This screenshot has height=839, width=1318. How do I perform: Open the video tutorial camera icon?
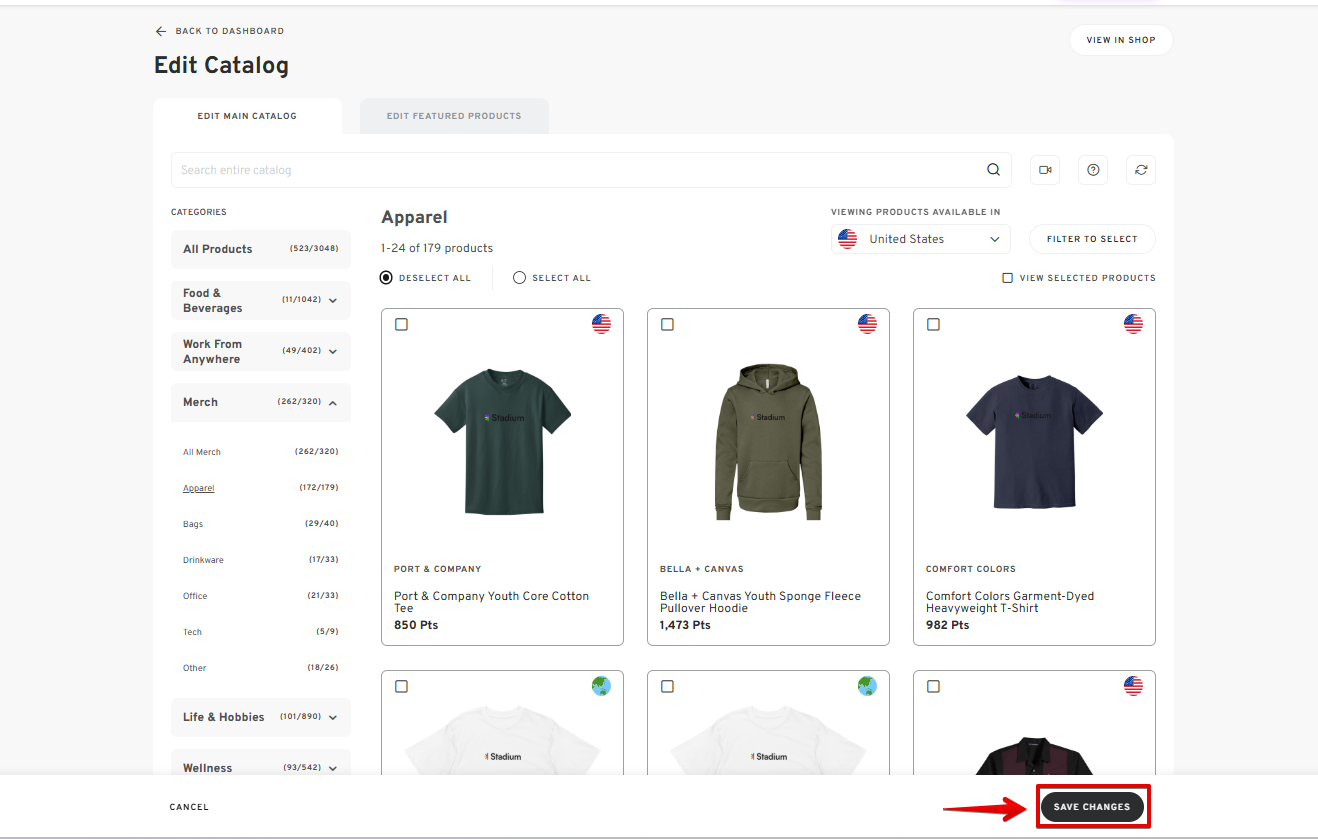pos(1045,170)
